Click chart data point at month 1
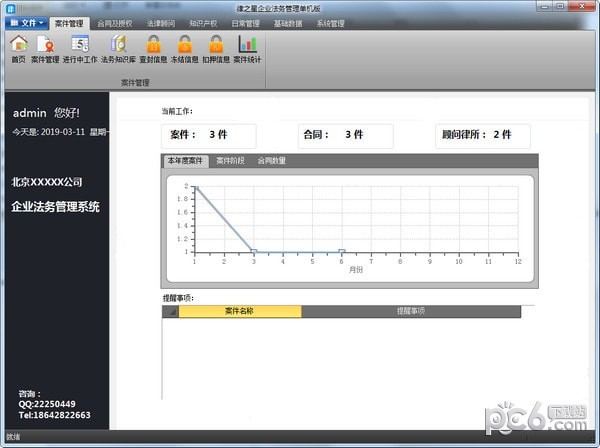 coord(196,187)
